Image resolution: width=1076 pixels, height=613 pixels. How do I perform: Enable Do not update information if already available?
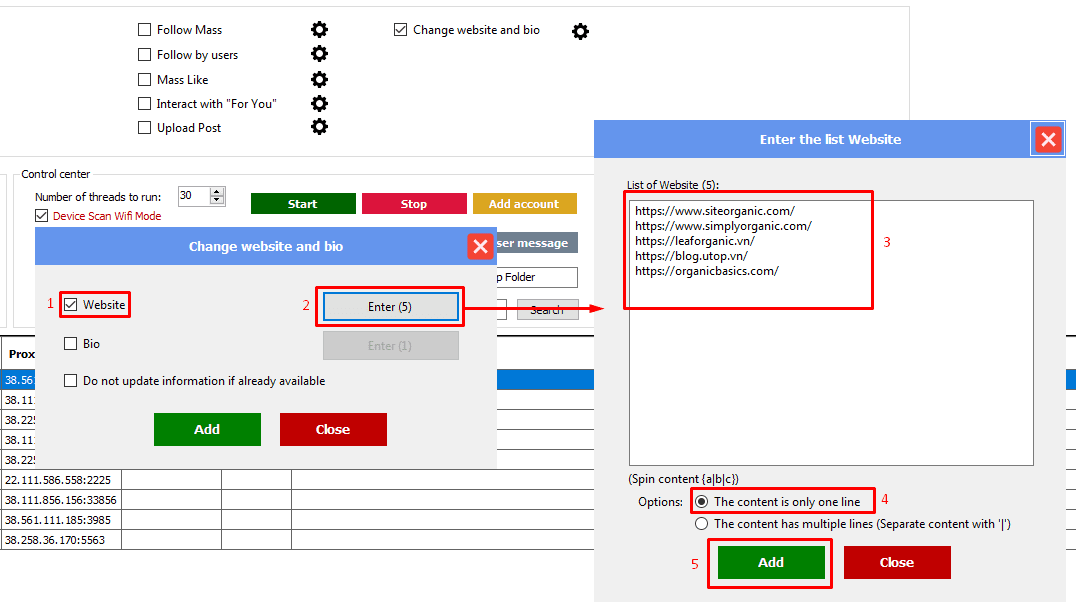tap(71, 381)
